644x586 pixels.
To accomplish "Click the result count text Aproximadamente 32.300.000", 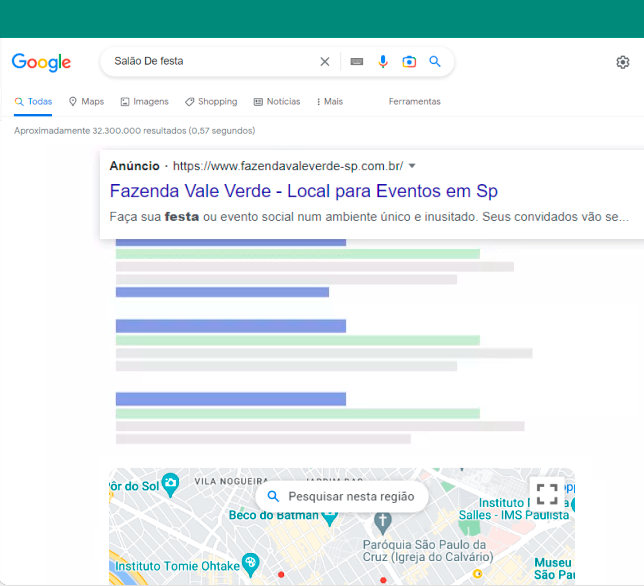I will pos(134,131).
